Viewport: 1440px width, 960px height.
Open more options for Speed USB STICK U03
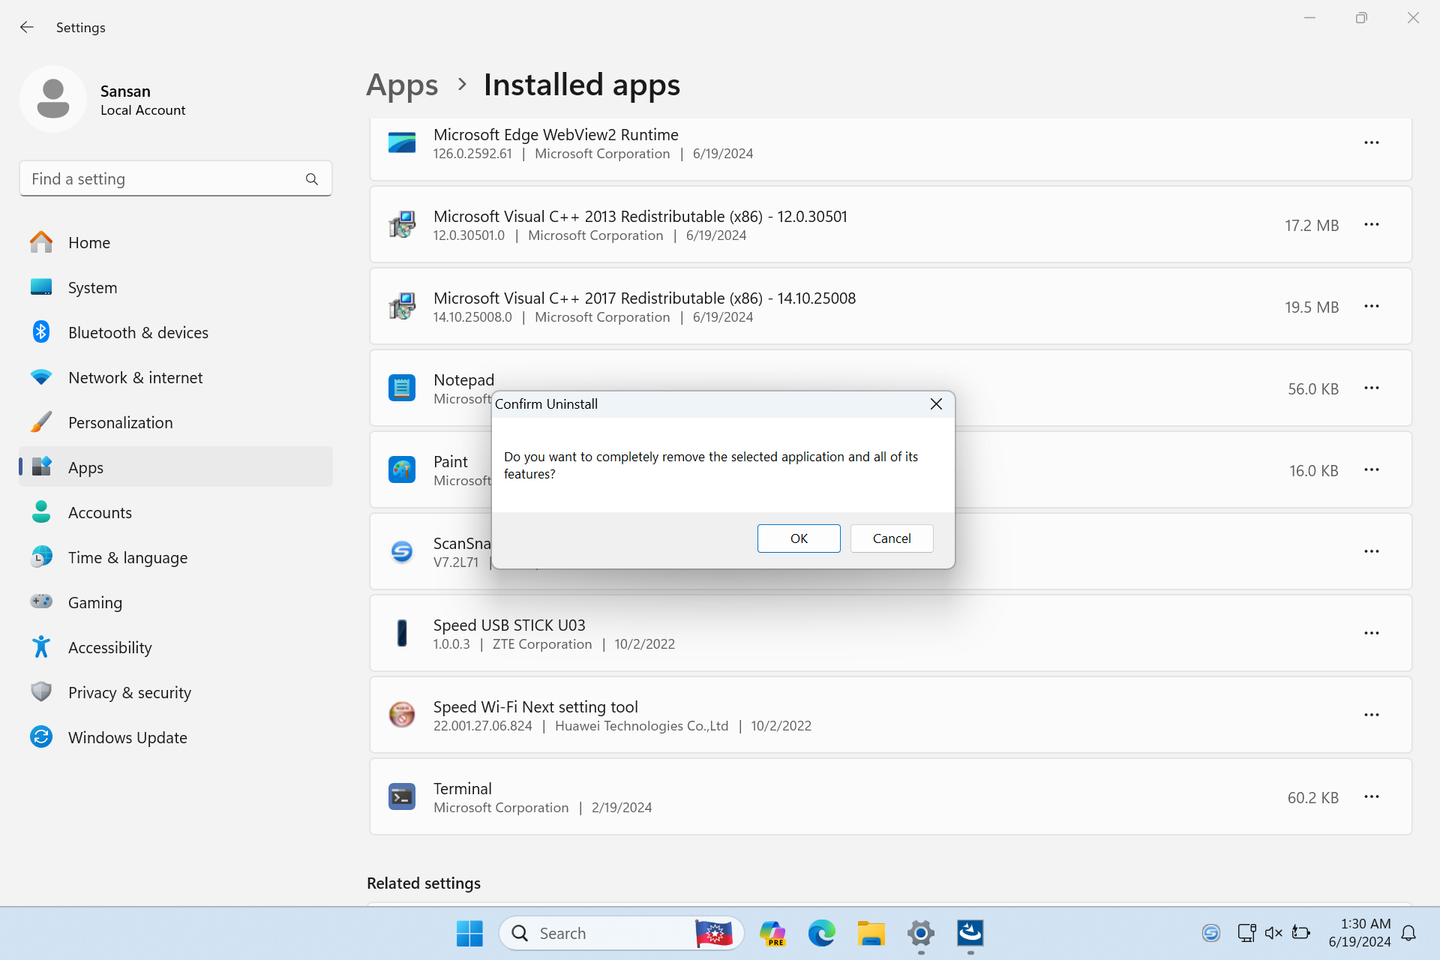click(x=1371, y=632)
